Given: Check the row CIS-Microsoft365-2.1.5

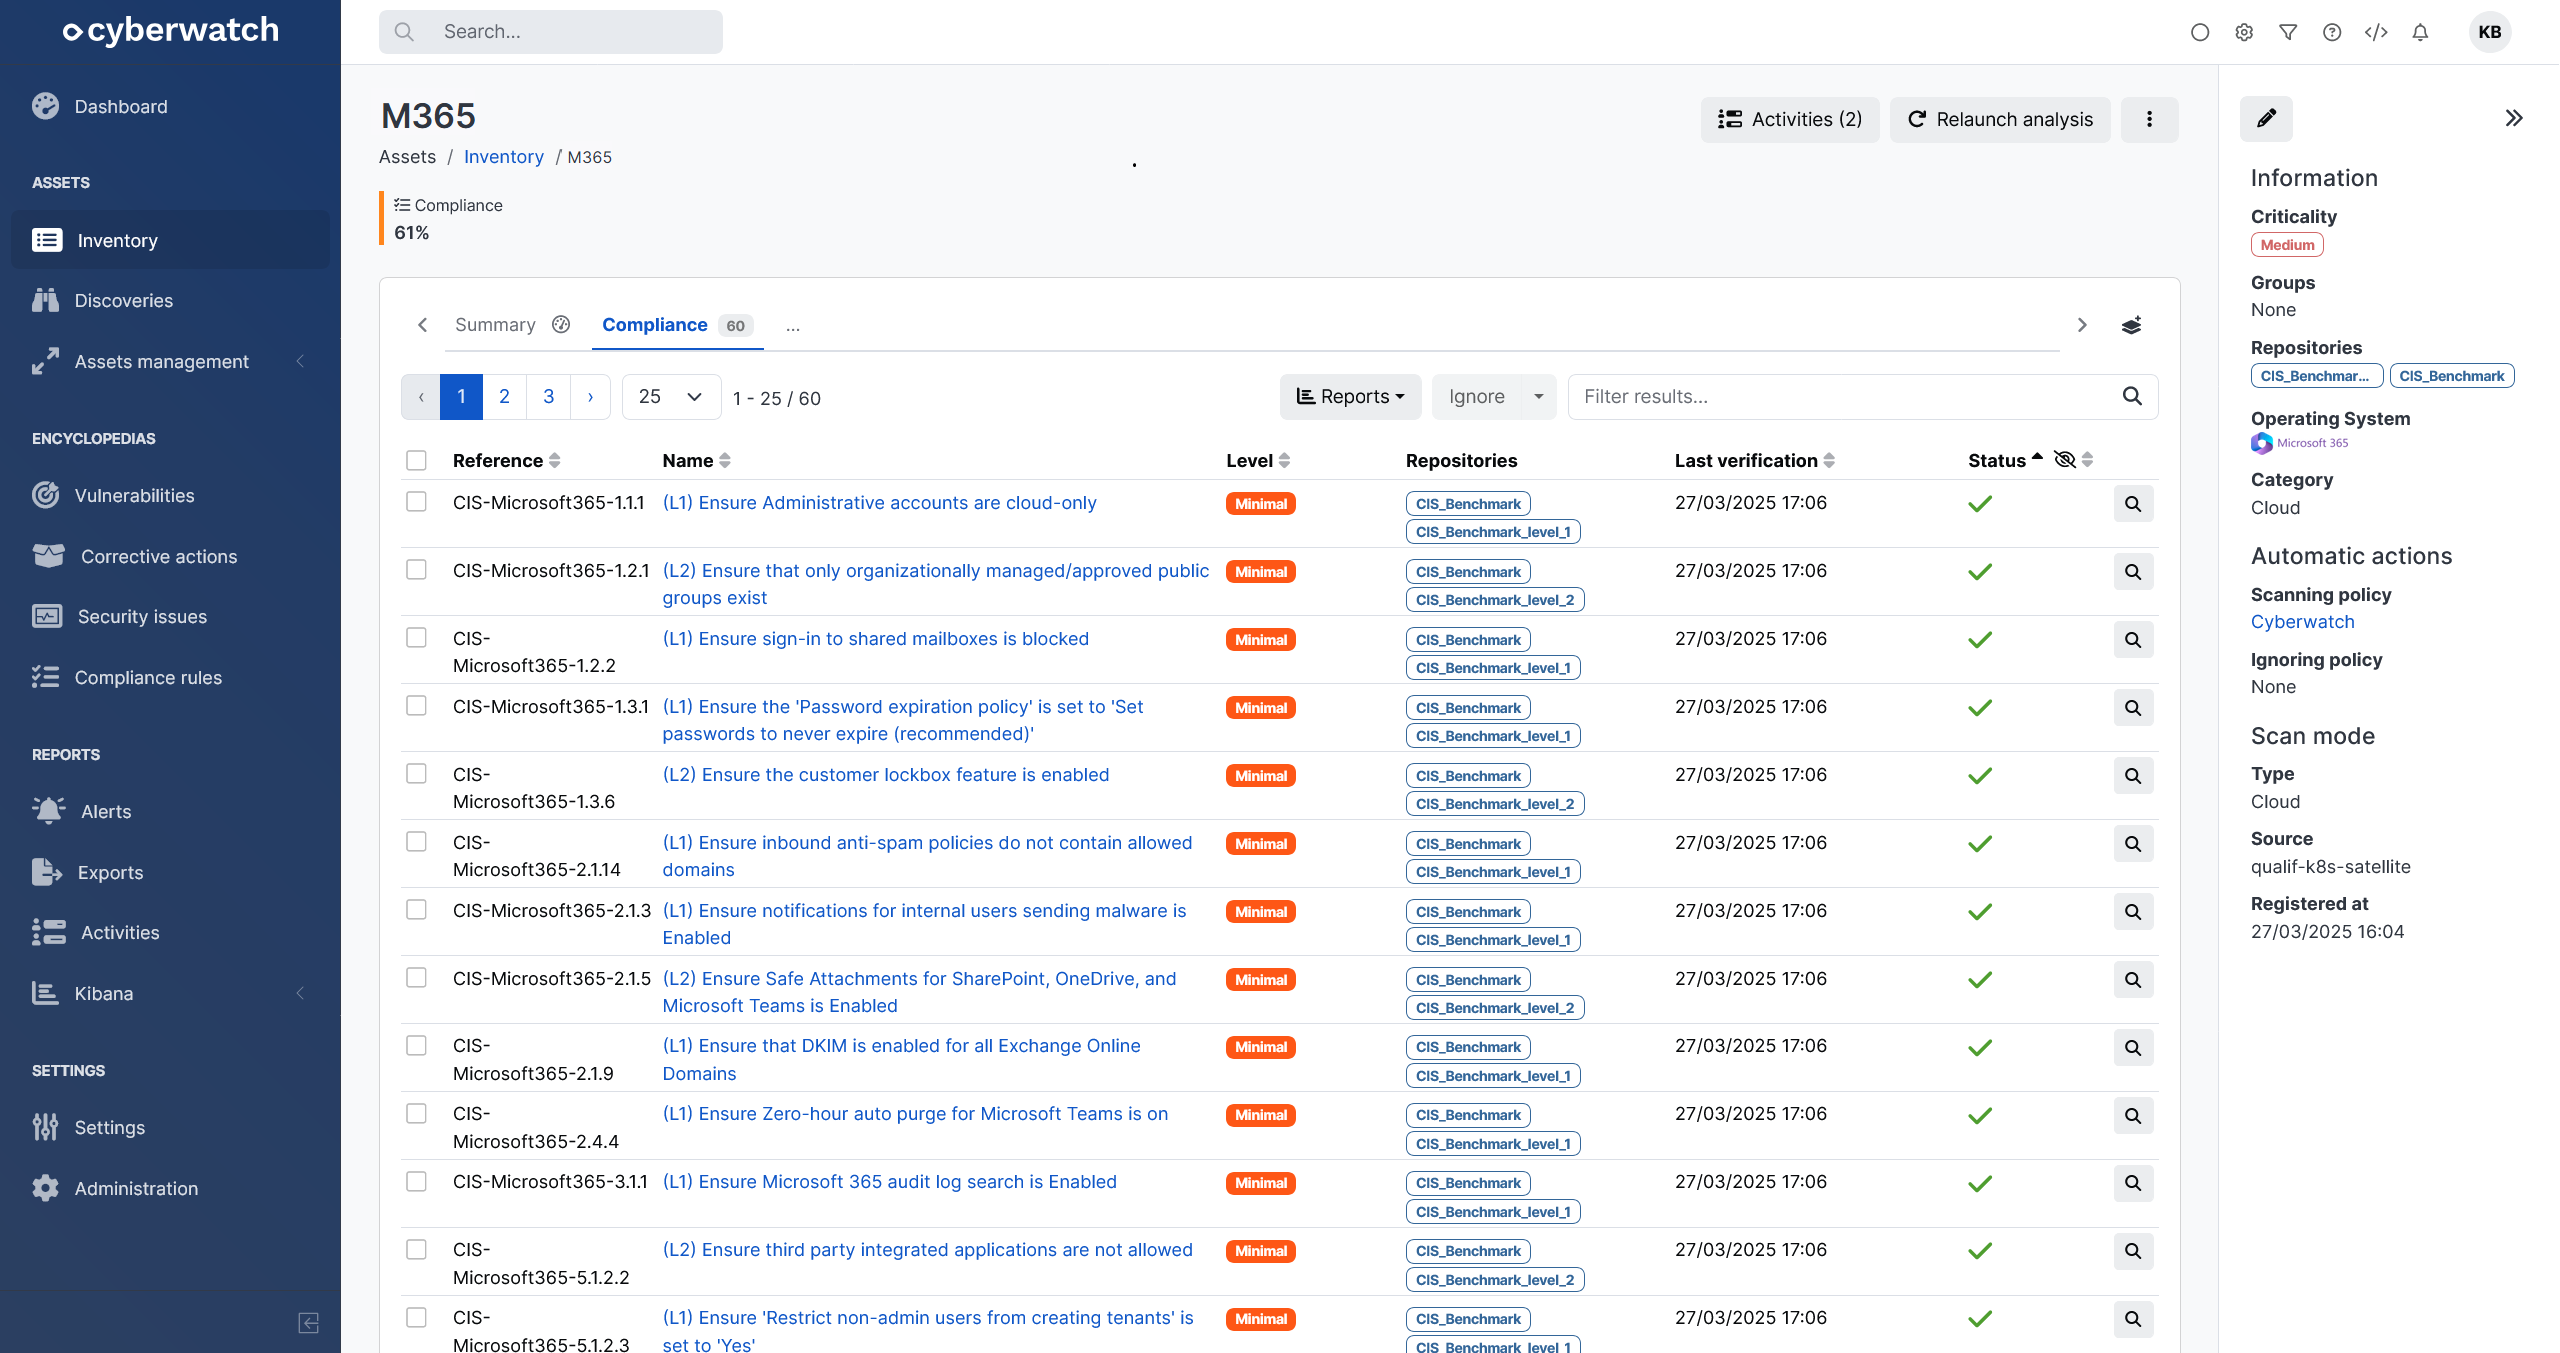Looking at the screenshot, I should (x=416, y=977).
